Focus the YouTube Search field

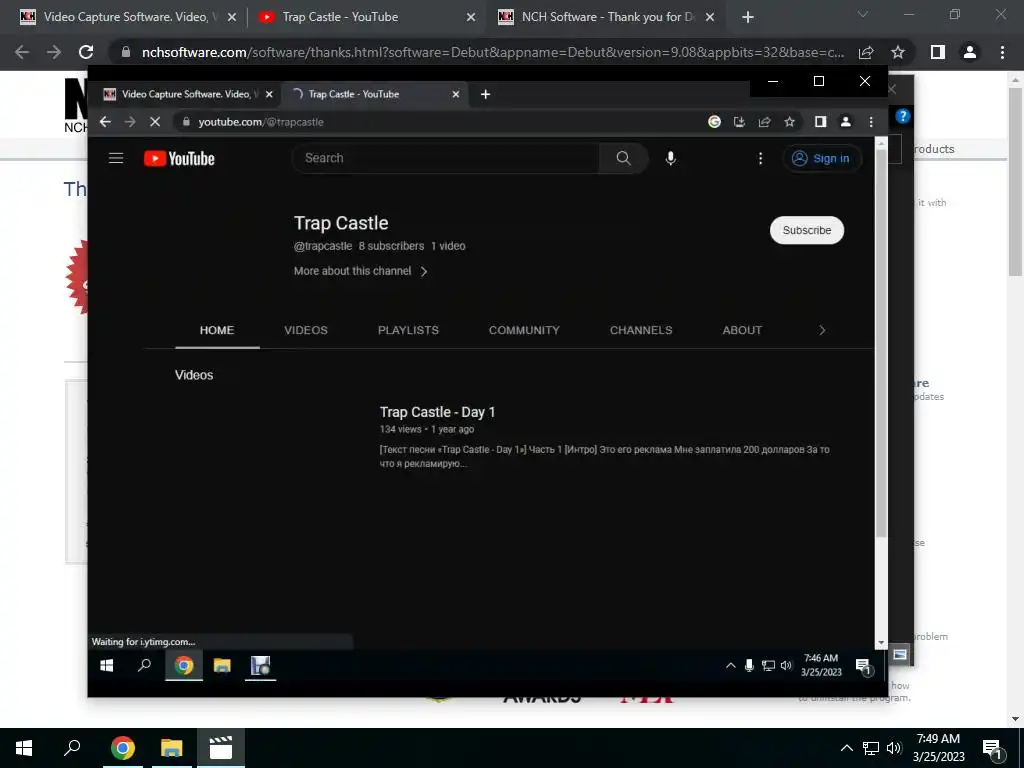[445, 158]
